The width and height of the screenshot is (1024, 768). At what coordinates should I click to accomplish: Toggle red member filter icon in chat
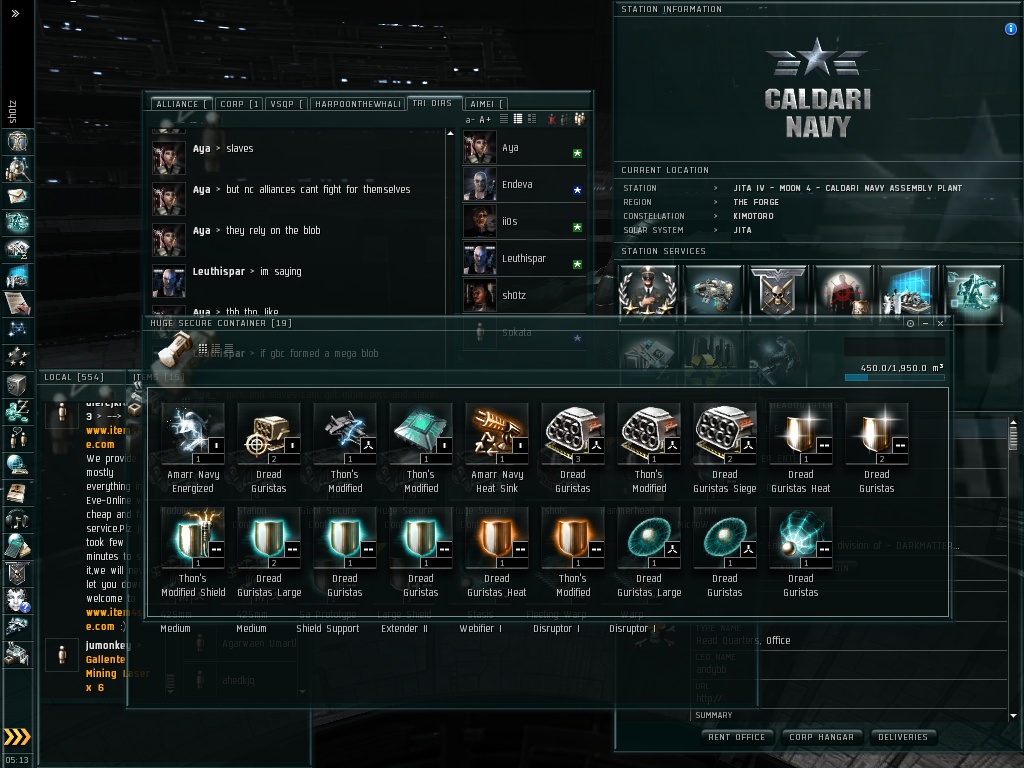click(552, 119)
